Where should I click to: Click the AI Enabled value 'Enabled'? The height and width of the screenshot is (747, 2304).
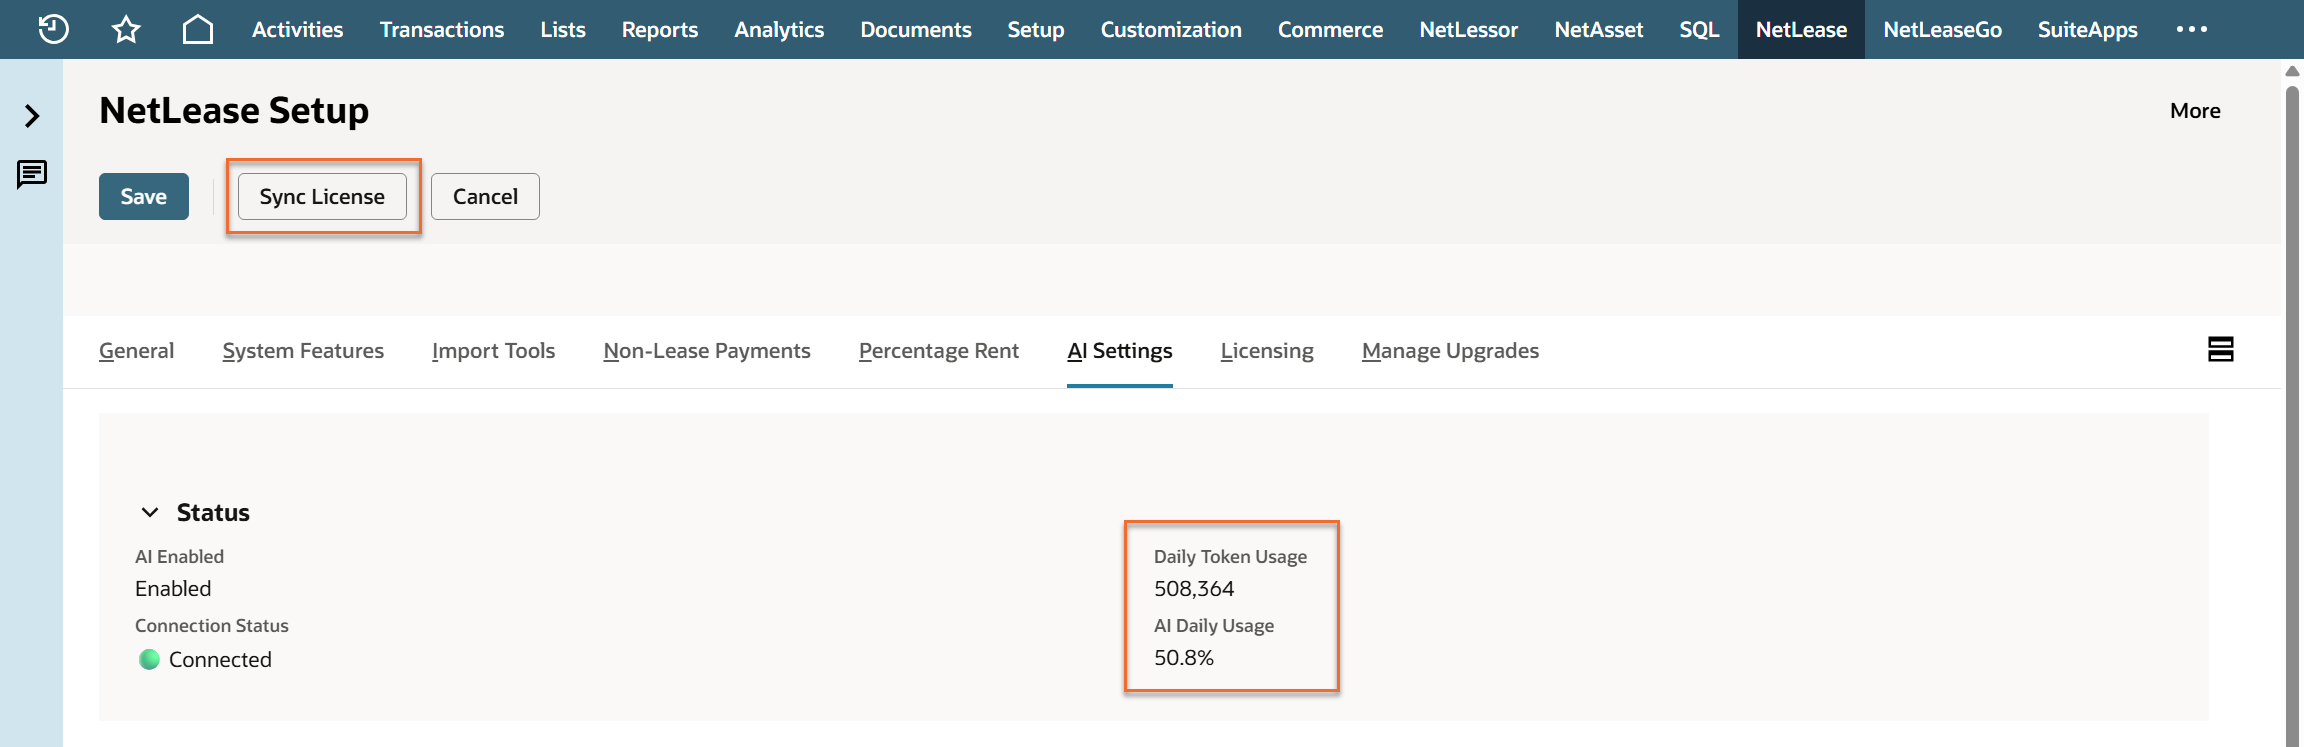click(173, 589)
